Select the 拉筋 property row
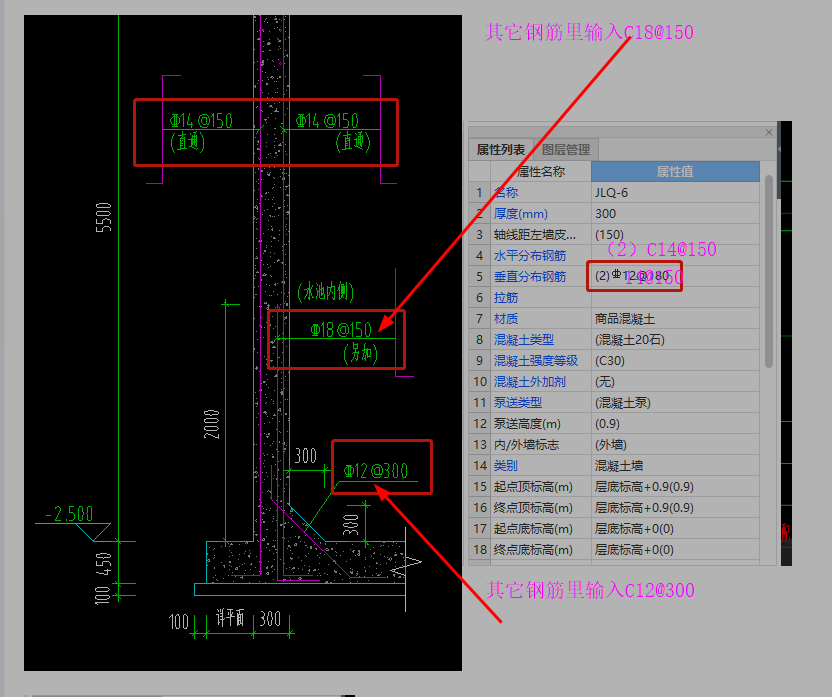Image resolution: width=832 pixels, height=697 pixels. tap(614, 298)
